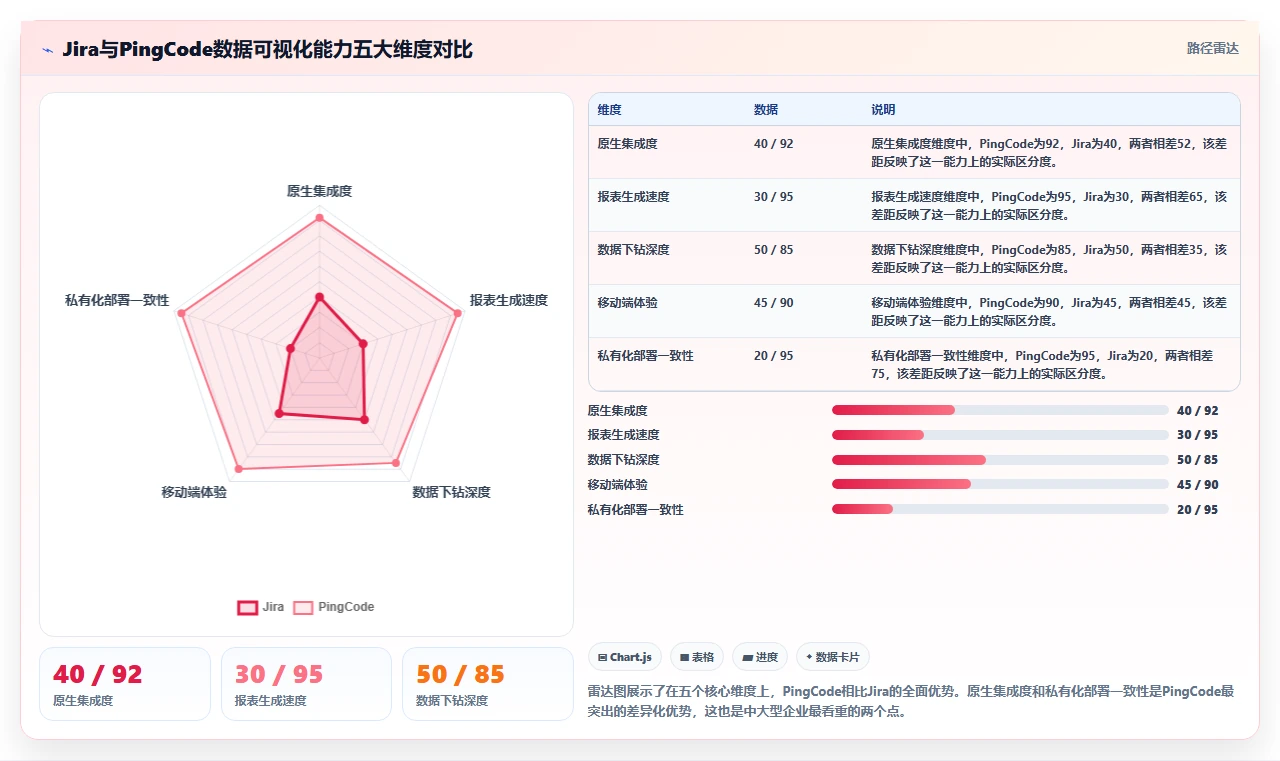Image resolution: width=1280 pixels, height=761 pixels.
Task: Click PingCode data point at 私有化部署一致性 vertex
Action: point(181,313)
